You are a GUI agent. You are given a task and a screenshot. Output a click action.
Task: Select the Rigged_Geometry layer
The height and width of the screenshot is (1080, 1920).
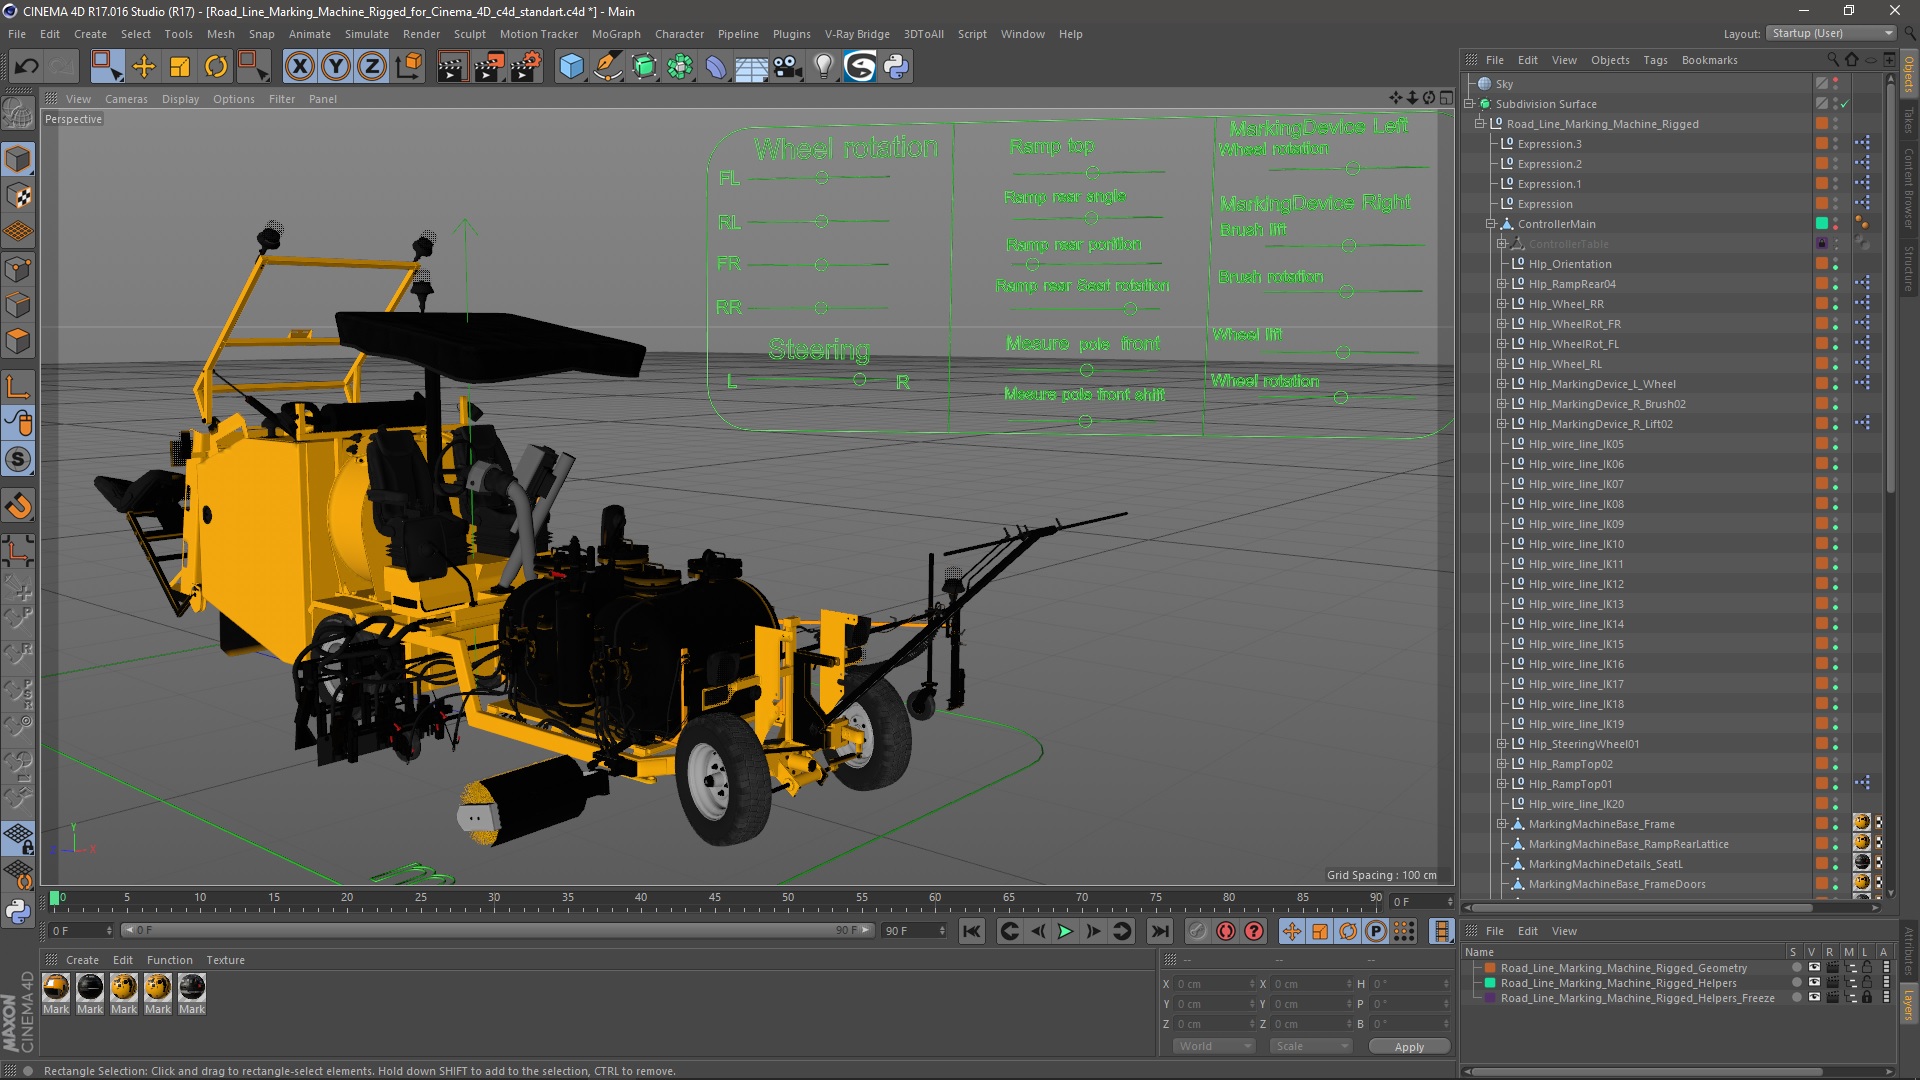coord(1623,968)
